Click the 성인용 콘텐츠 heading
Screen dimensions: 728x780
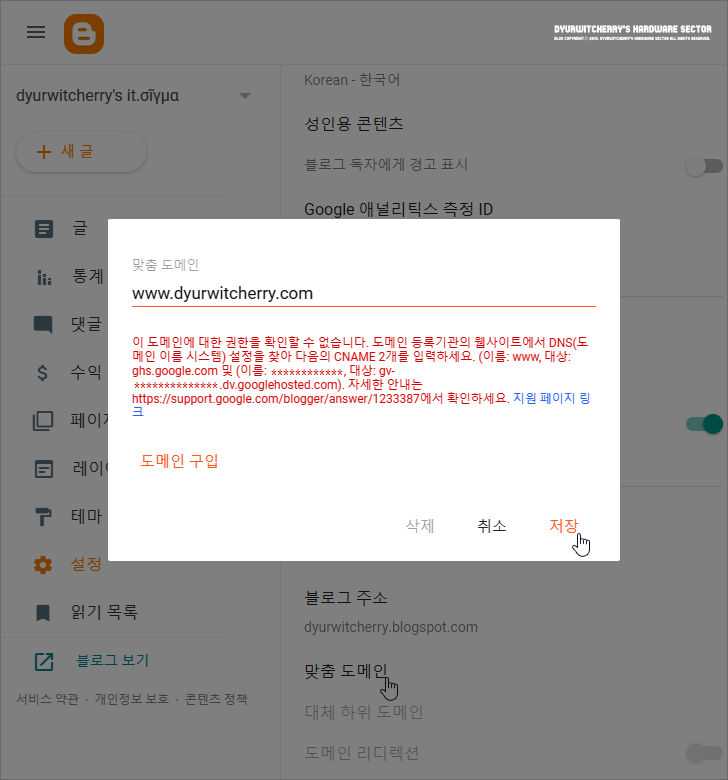click(354, 123)
